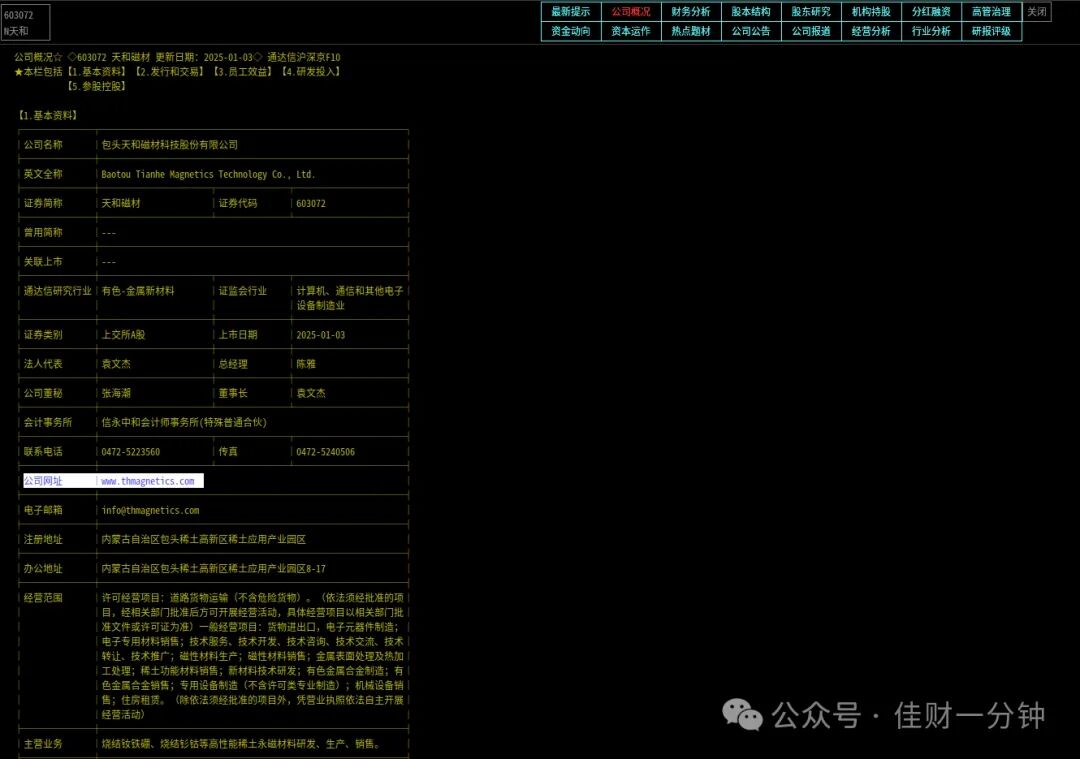Click the 证券类别 value 上交所A股
Image resolution: width=1080 pixels, height=759 pixels.
click(x=123, y=335)
